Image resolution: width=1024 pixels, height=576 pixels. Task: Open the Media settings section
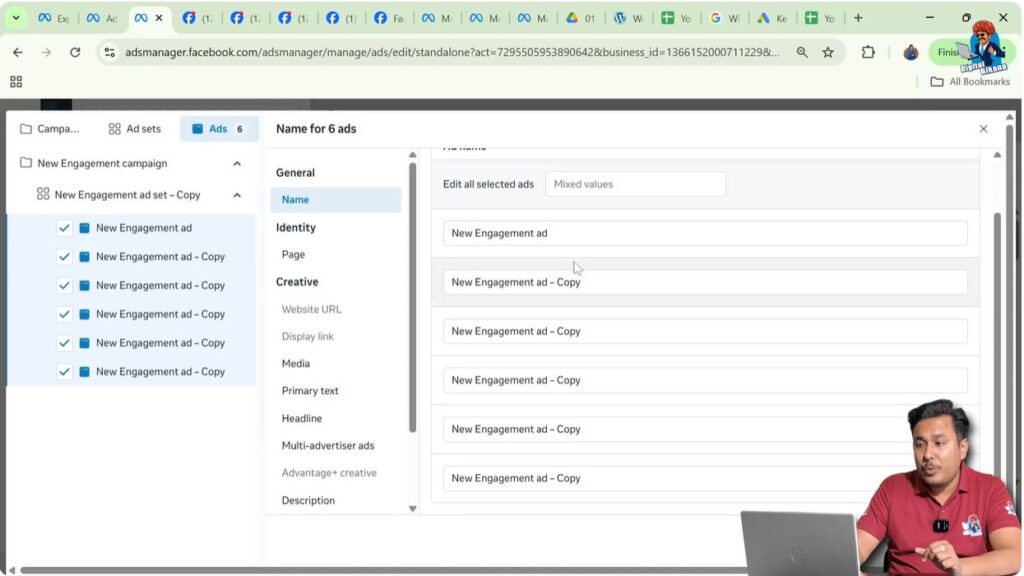coord(295,363)
